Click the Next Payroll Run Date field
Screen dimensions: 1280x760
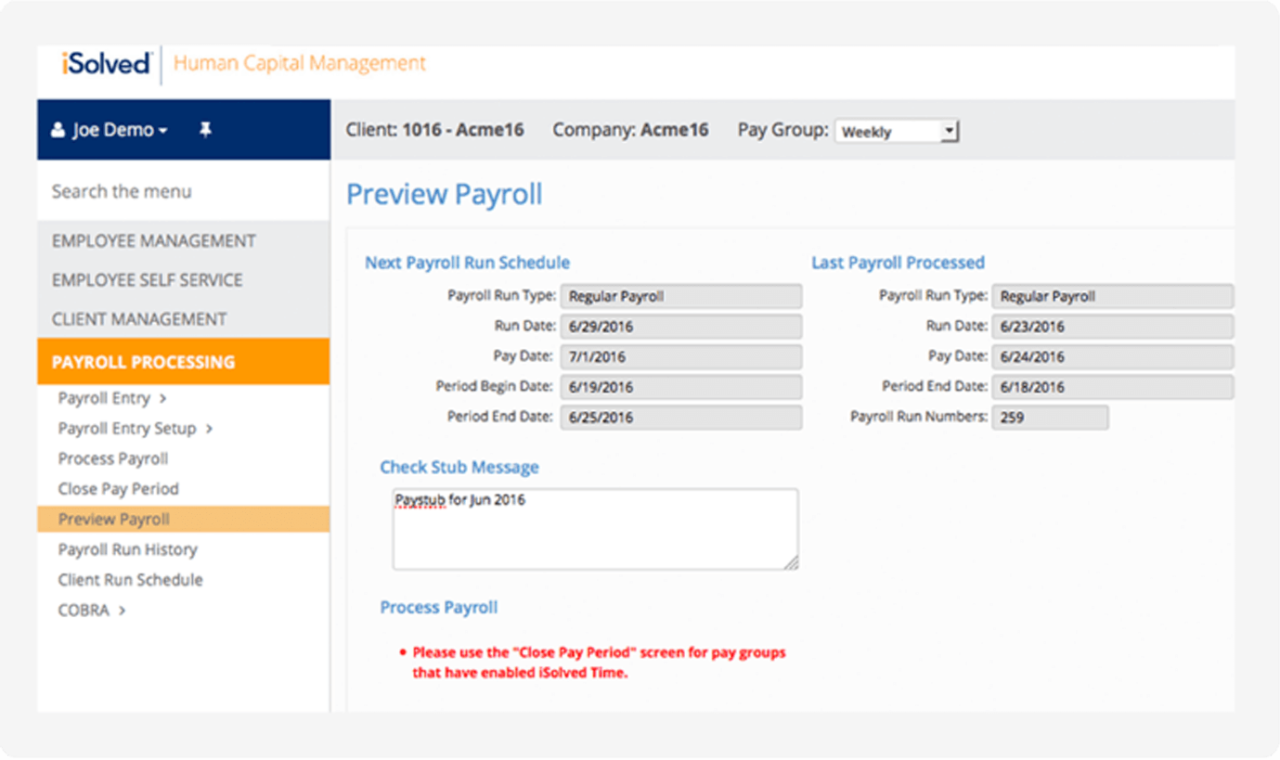click(x=681, y=326)
